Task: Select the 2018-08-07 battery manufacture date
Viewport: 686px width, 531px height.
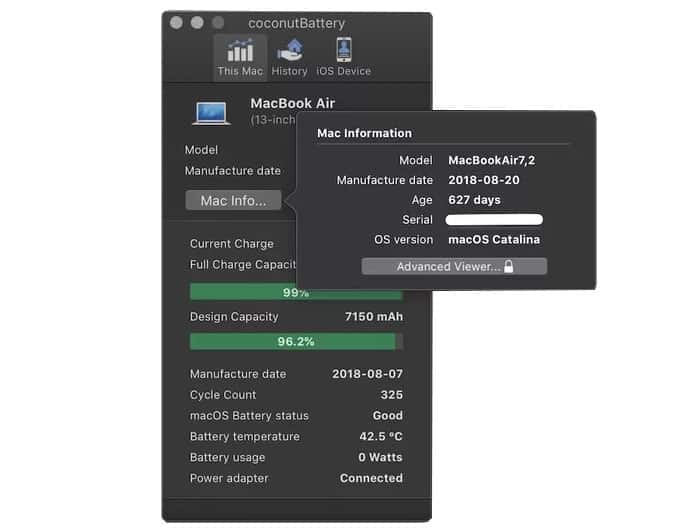Action: (368, 374)
